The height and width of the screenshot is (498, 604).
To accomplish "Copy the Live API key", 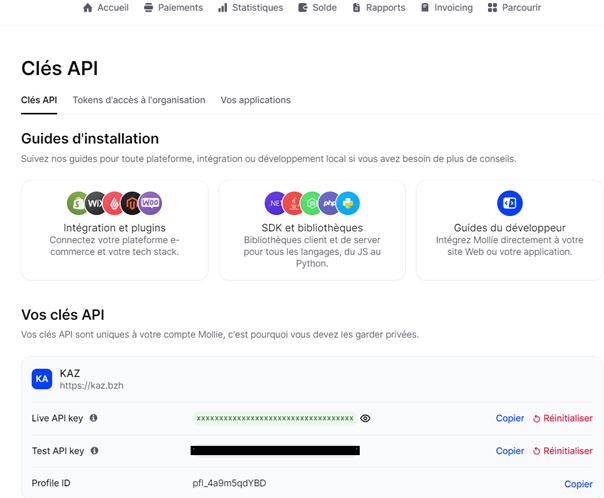I will (x=510, y=418).
